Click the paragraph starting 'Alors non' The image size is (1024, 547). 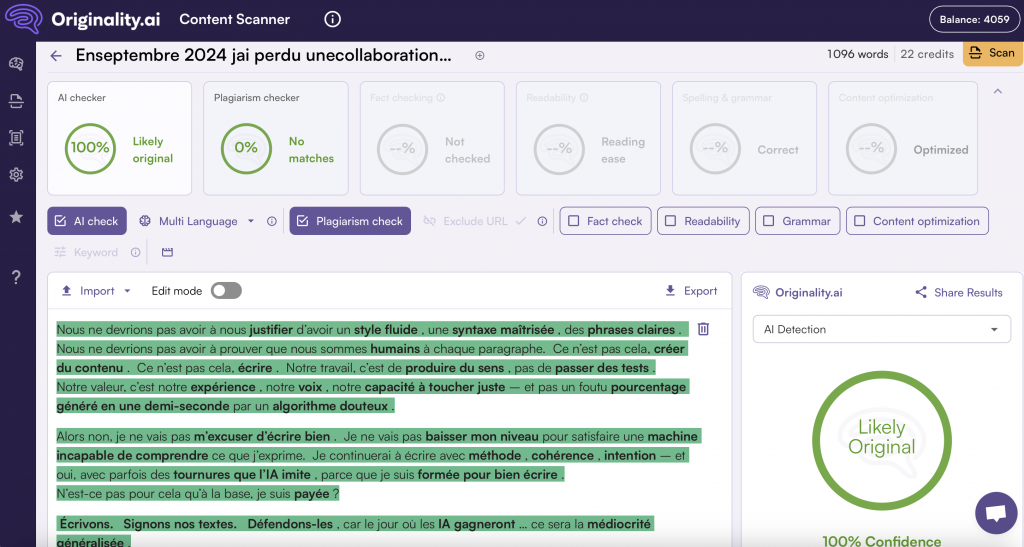coord(379,465)
